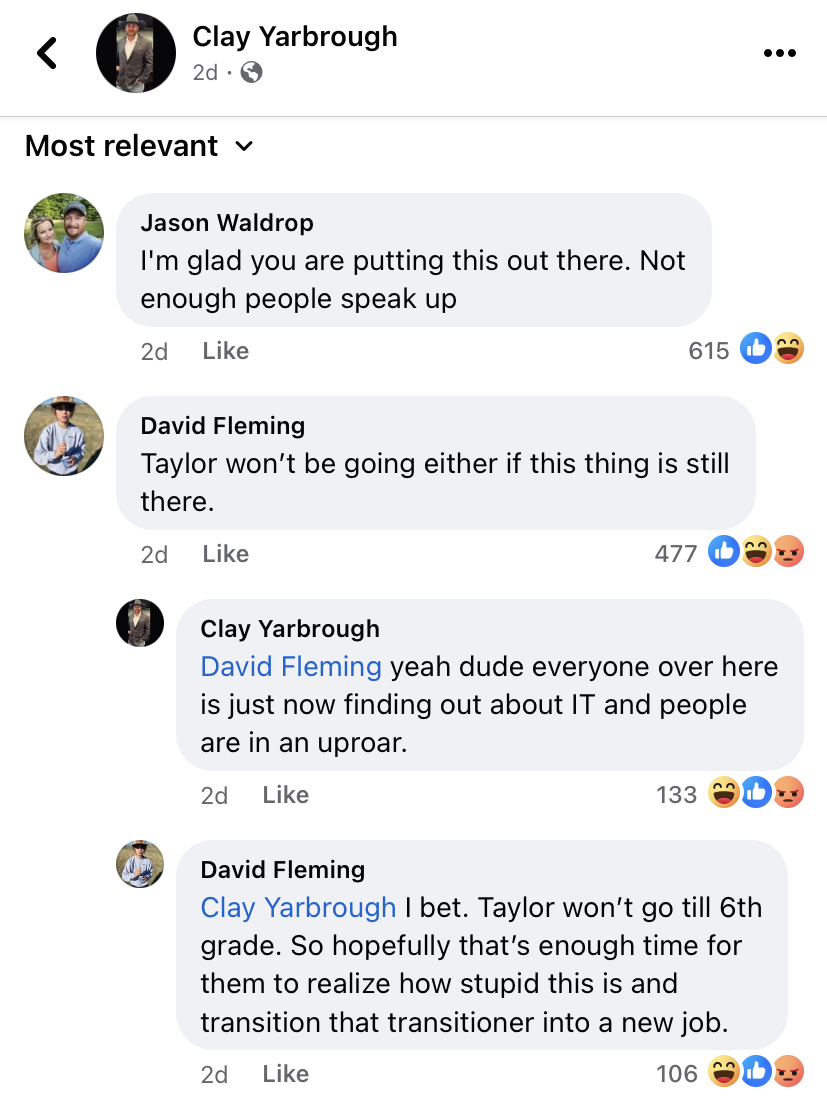Like David Fleming's Taylor comment
Viewport: 827px width, 1096px height.
click(x=225, y=554)
